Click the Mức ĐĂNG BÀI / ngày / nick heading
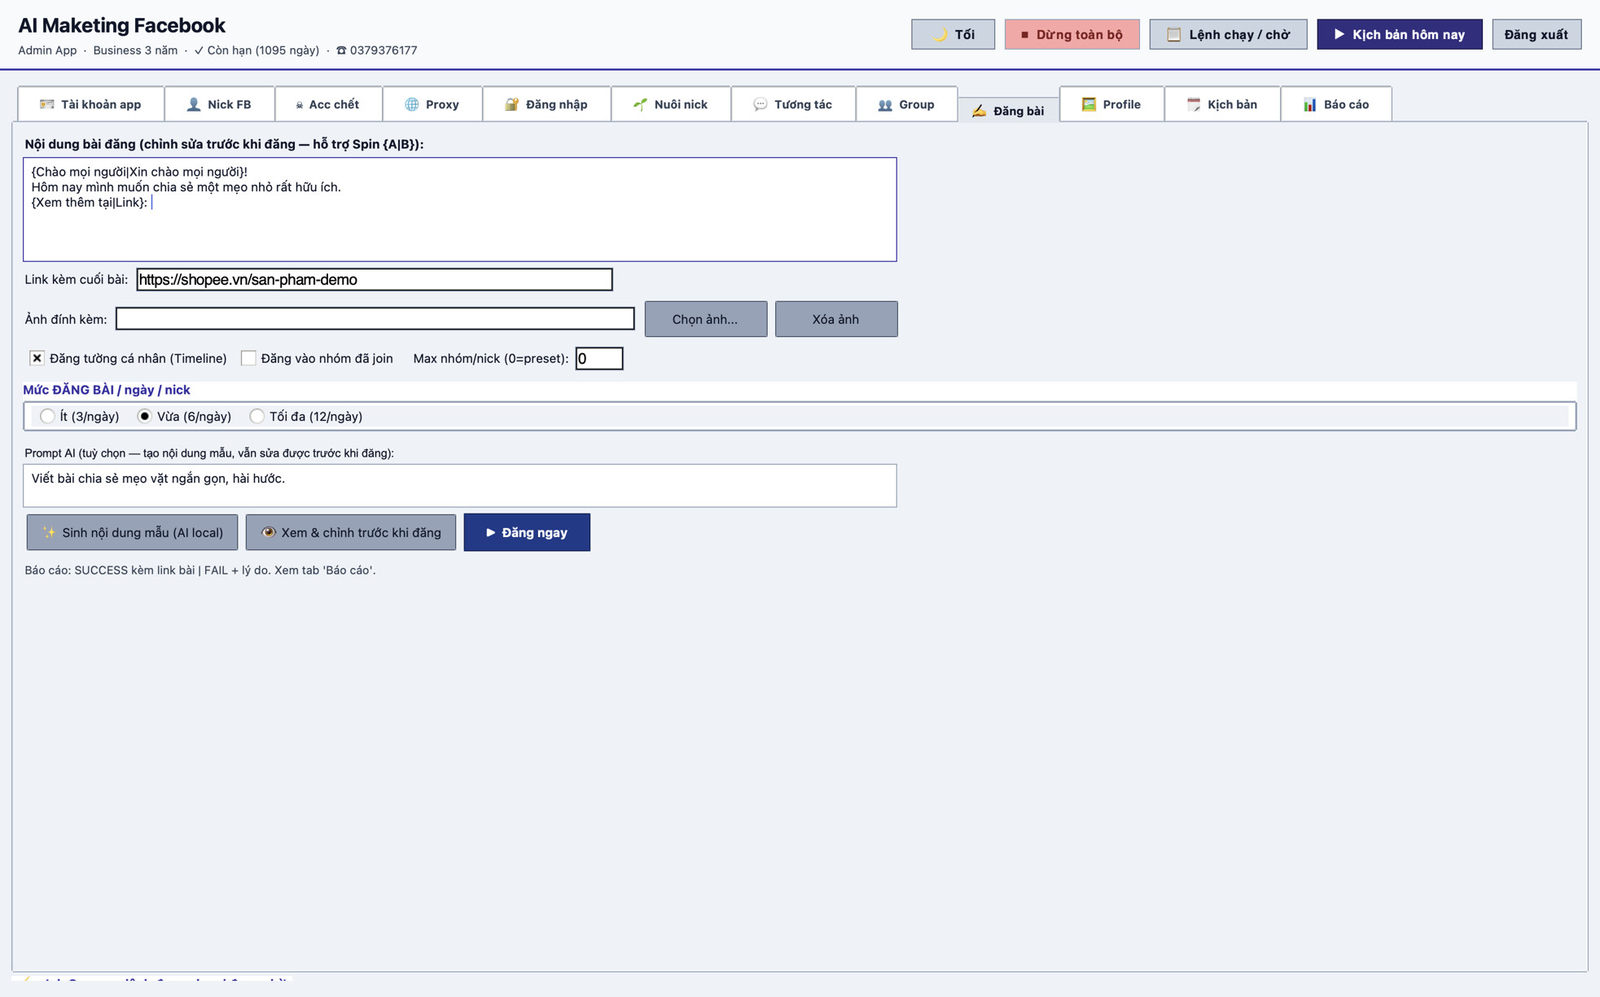 tap(106, 390)
